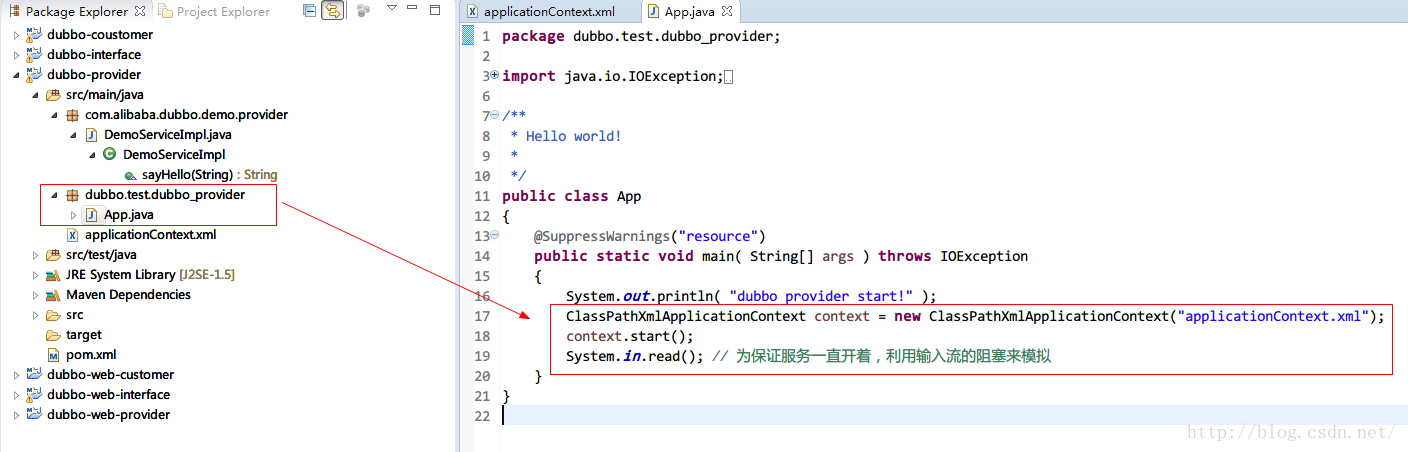Expand the src folder node
The height and width of the screenshot is (452, 1408).
tap(36, 315)
